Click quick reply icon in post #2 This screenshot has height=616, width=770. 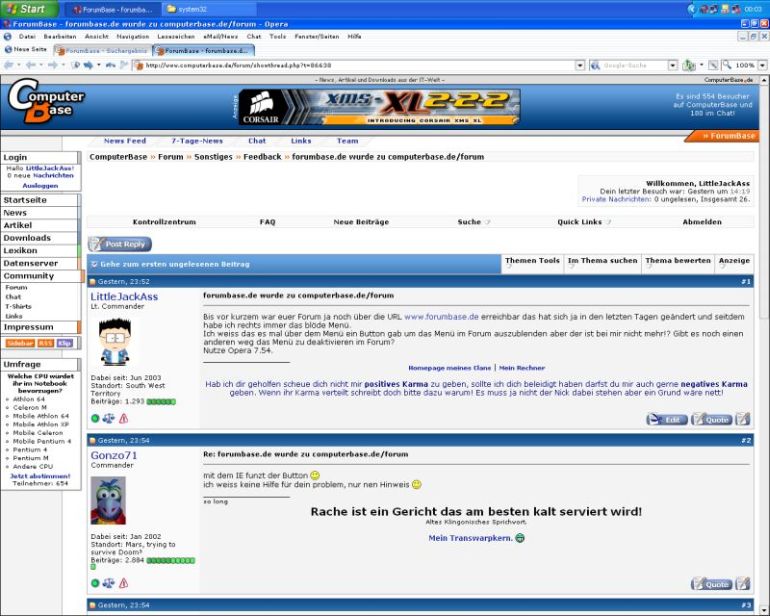[x=743, y=584]
